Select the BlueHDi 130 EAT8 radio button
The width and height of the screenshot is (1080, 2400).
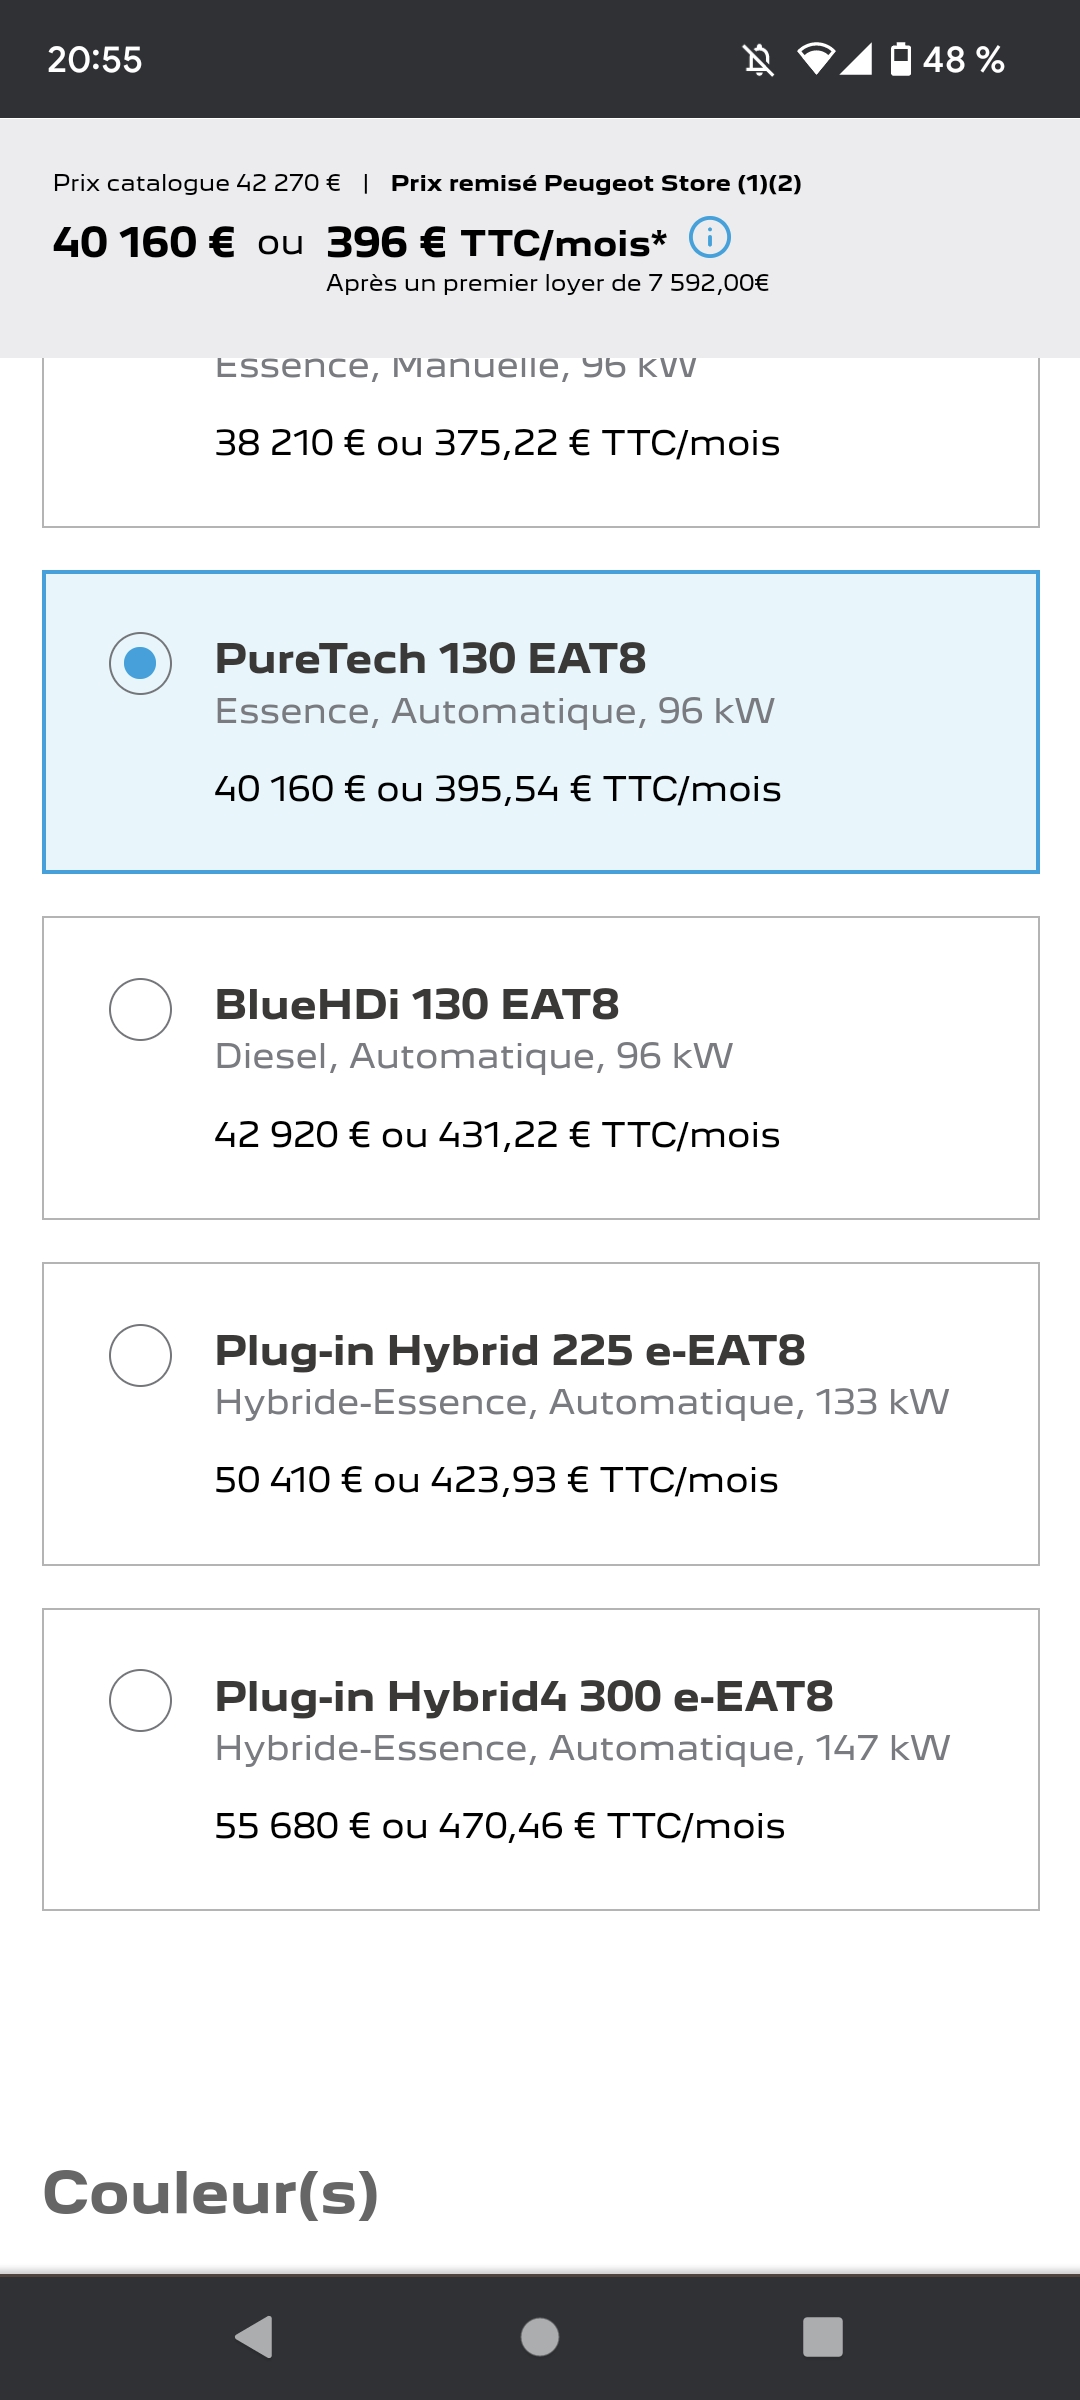[140, 1009]
